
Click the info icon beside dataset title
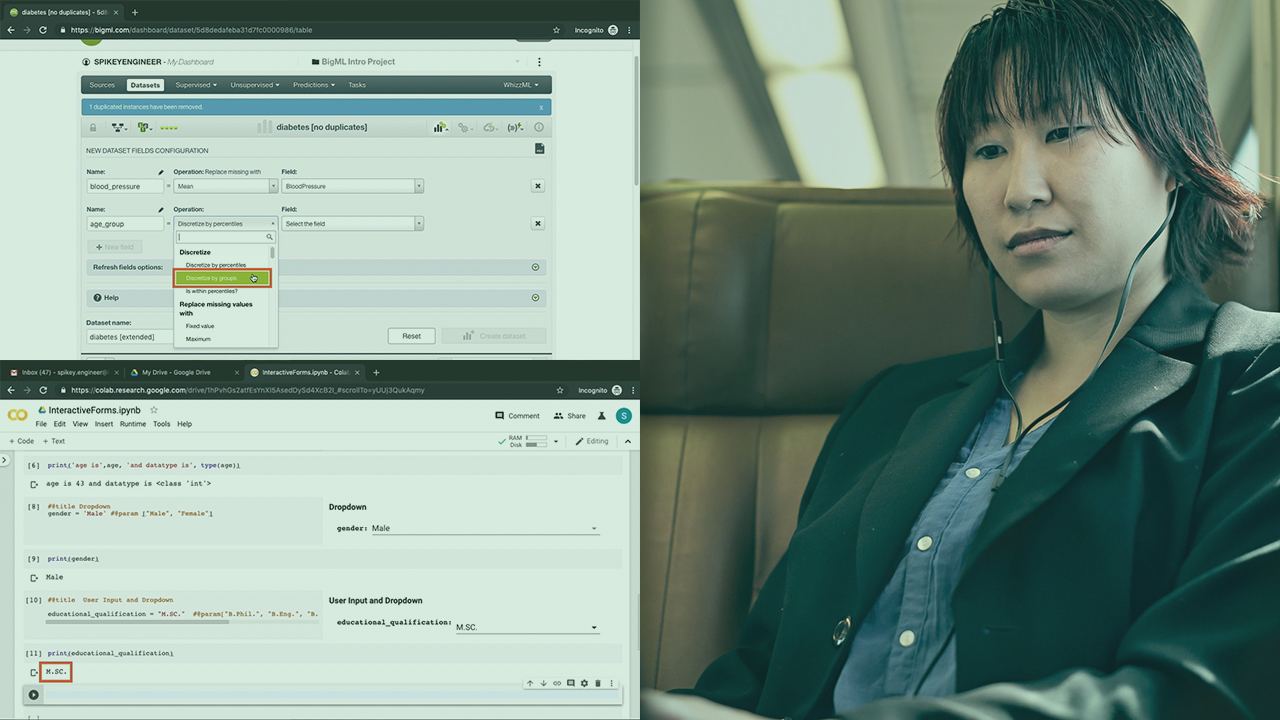click(x=539, y=127)
